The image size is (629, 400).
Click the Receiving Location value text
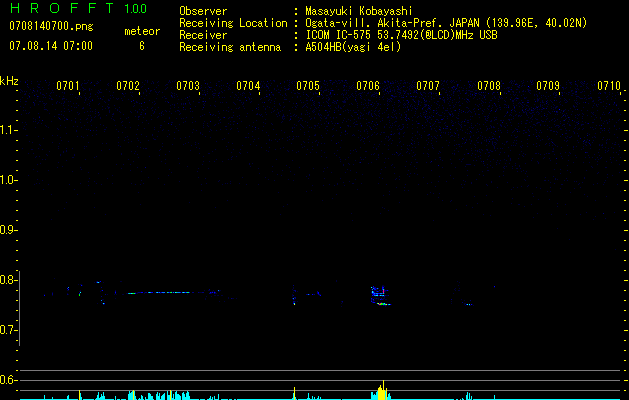coord(446,23)
